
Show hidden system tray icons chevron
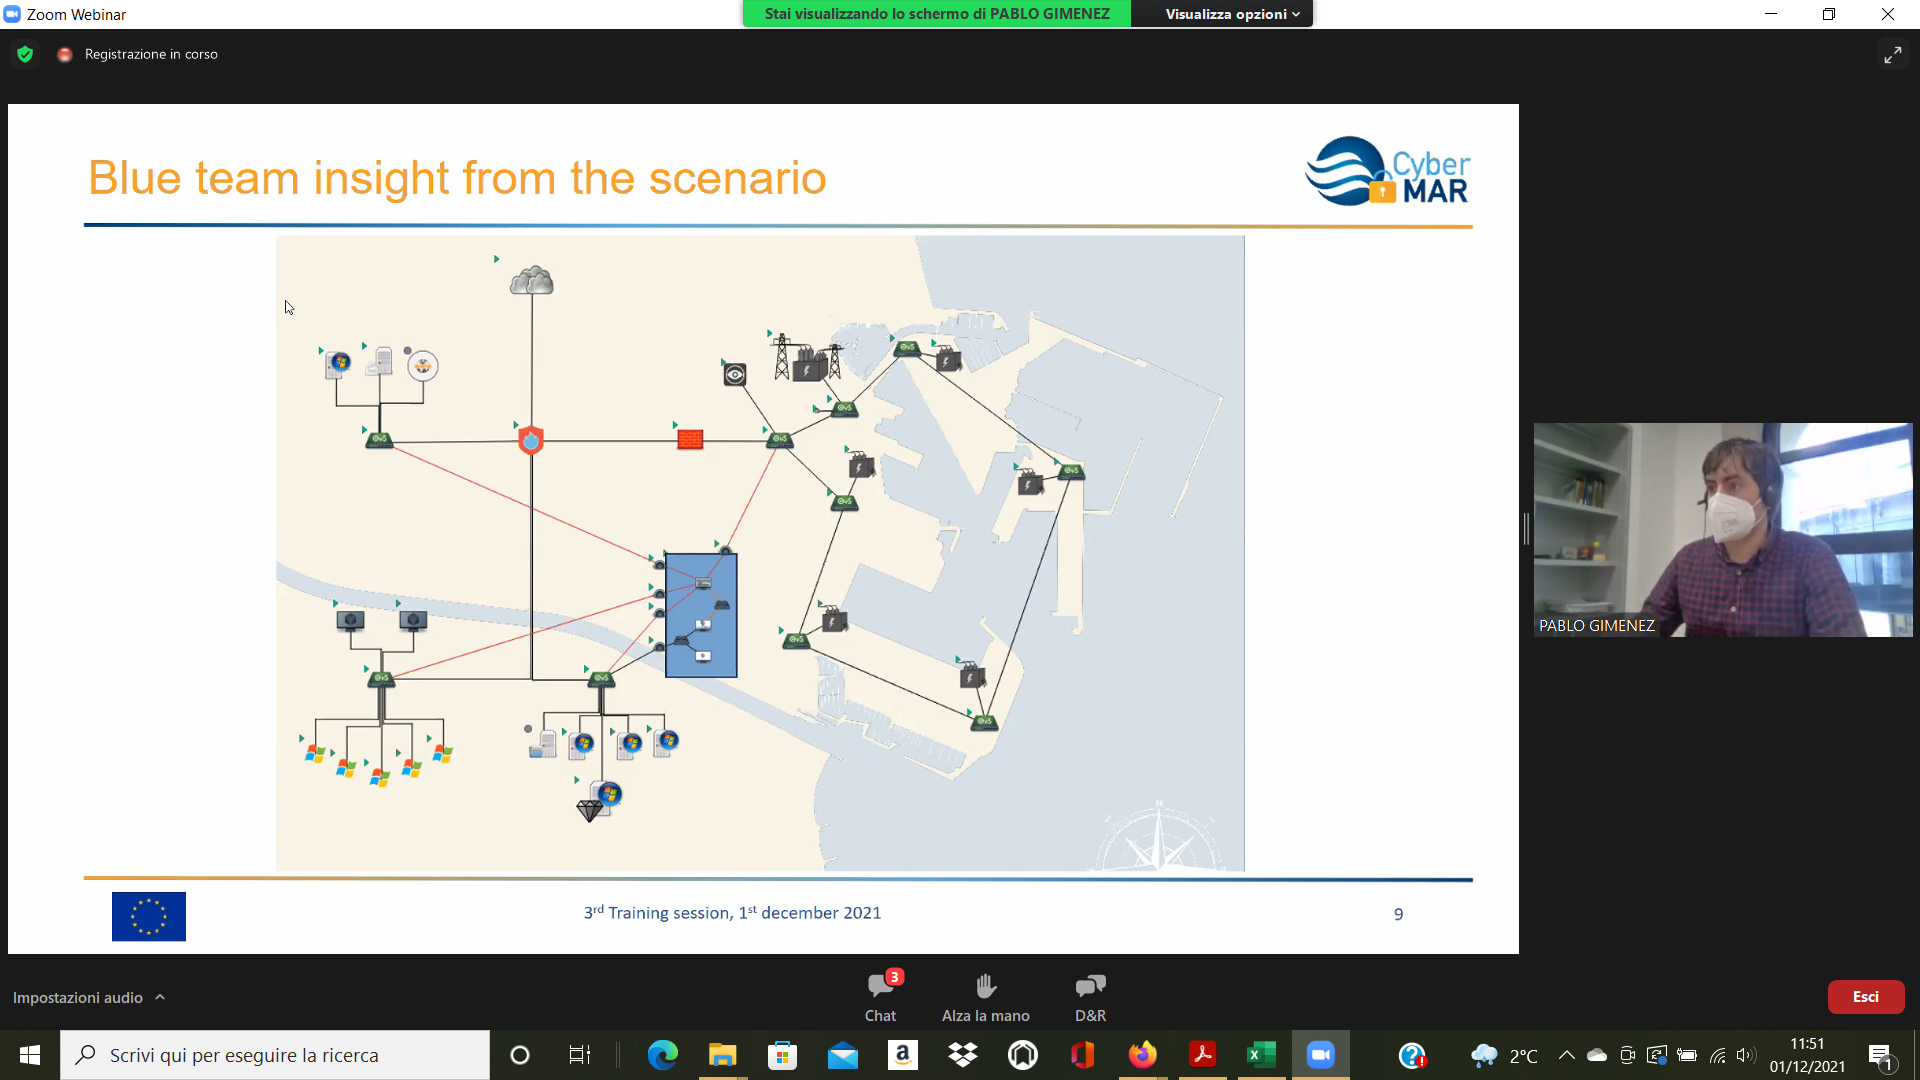pyautogui.click(x=1566, y=1055)
